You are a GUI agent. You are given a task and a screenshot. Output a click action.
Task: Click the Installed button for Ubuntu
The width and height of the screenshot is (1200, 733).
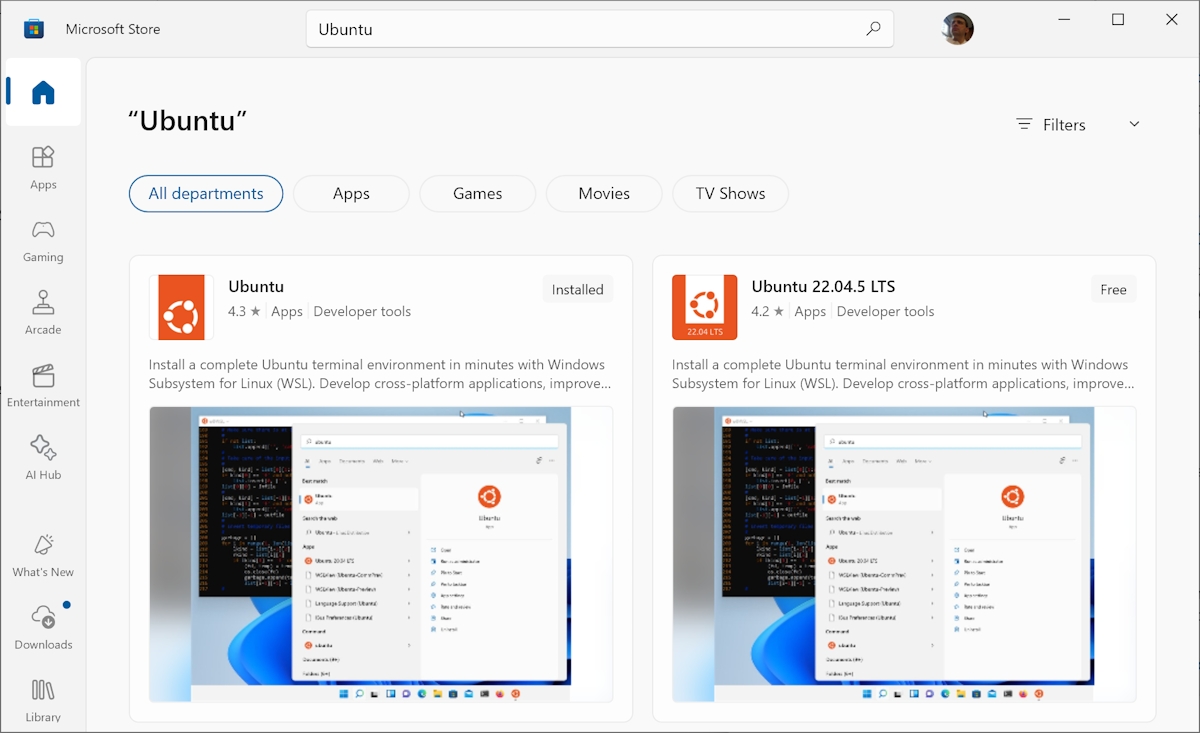tap(578, 290)
